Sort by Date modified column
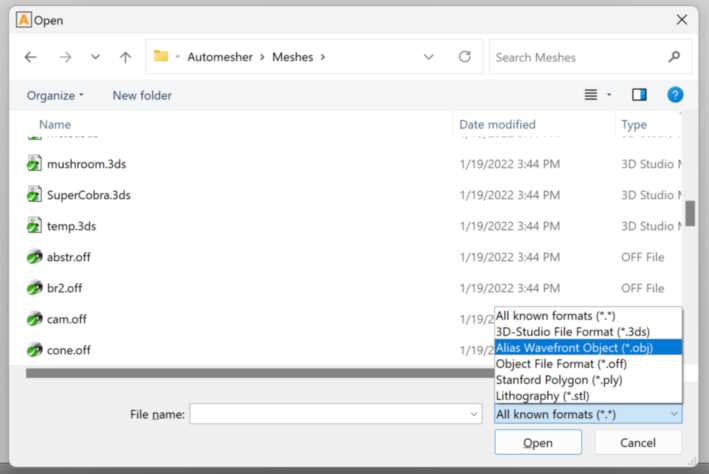 click(x=497, y=124)
